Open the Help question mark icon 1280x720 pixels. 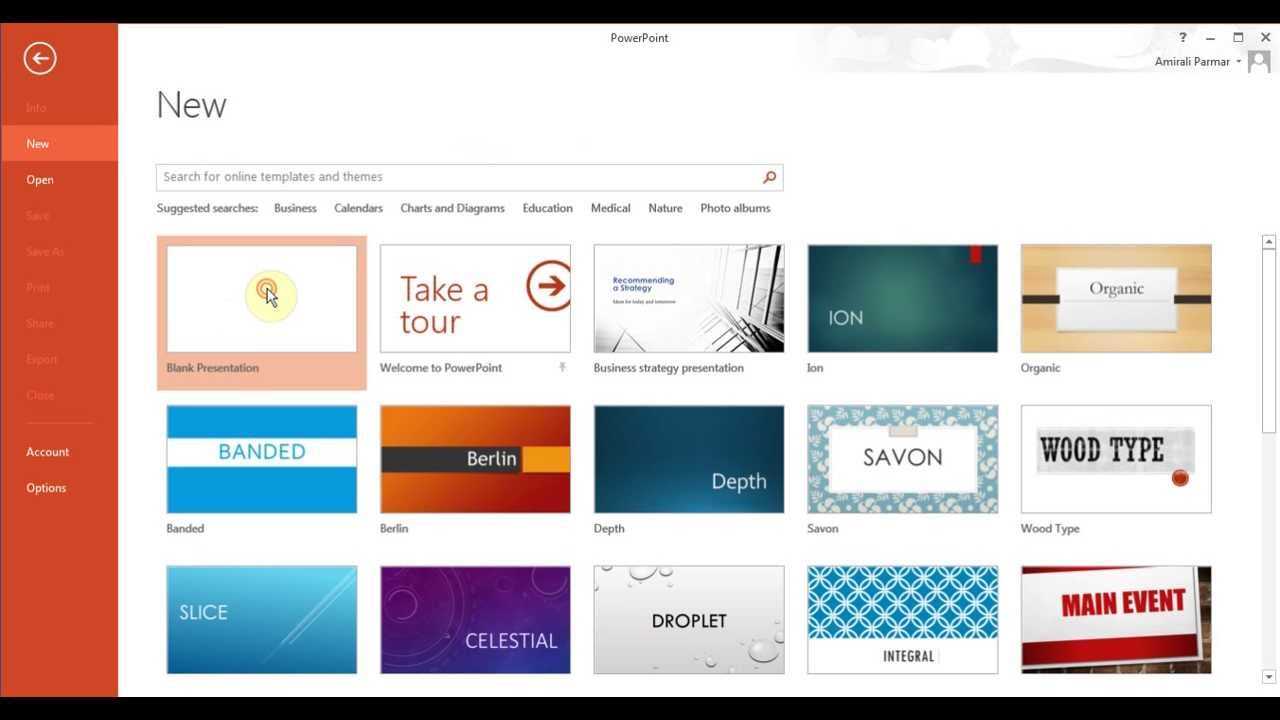click(1182, 38)
